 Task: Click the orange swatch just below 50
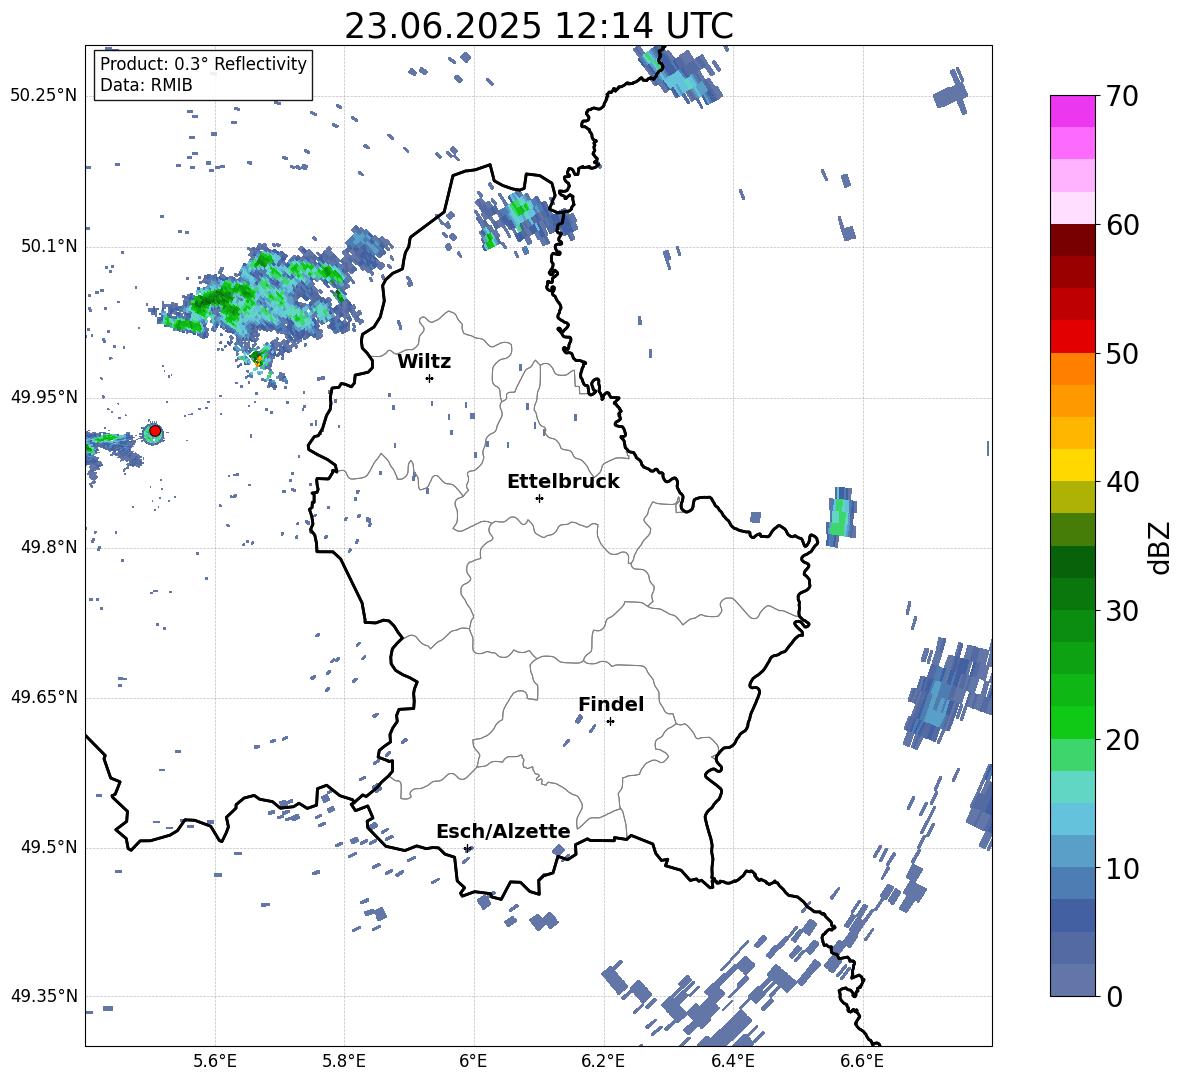point(1072,368)
